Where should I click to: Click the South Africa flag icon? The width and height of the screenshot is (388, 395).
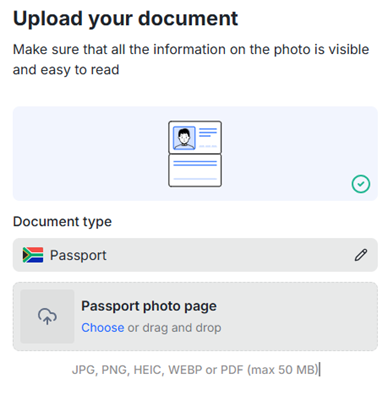pyautogui.click(x=33, y=255)
